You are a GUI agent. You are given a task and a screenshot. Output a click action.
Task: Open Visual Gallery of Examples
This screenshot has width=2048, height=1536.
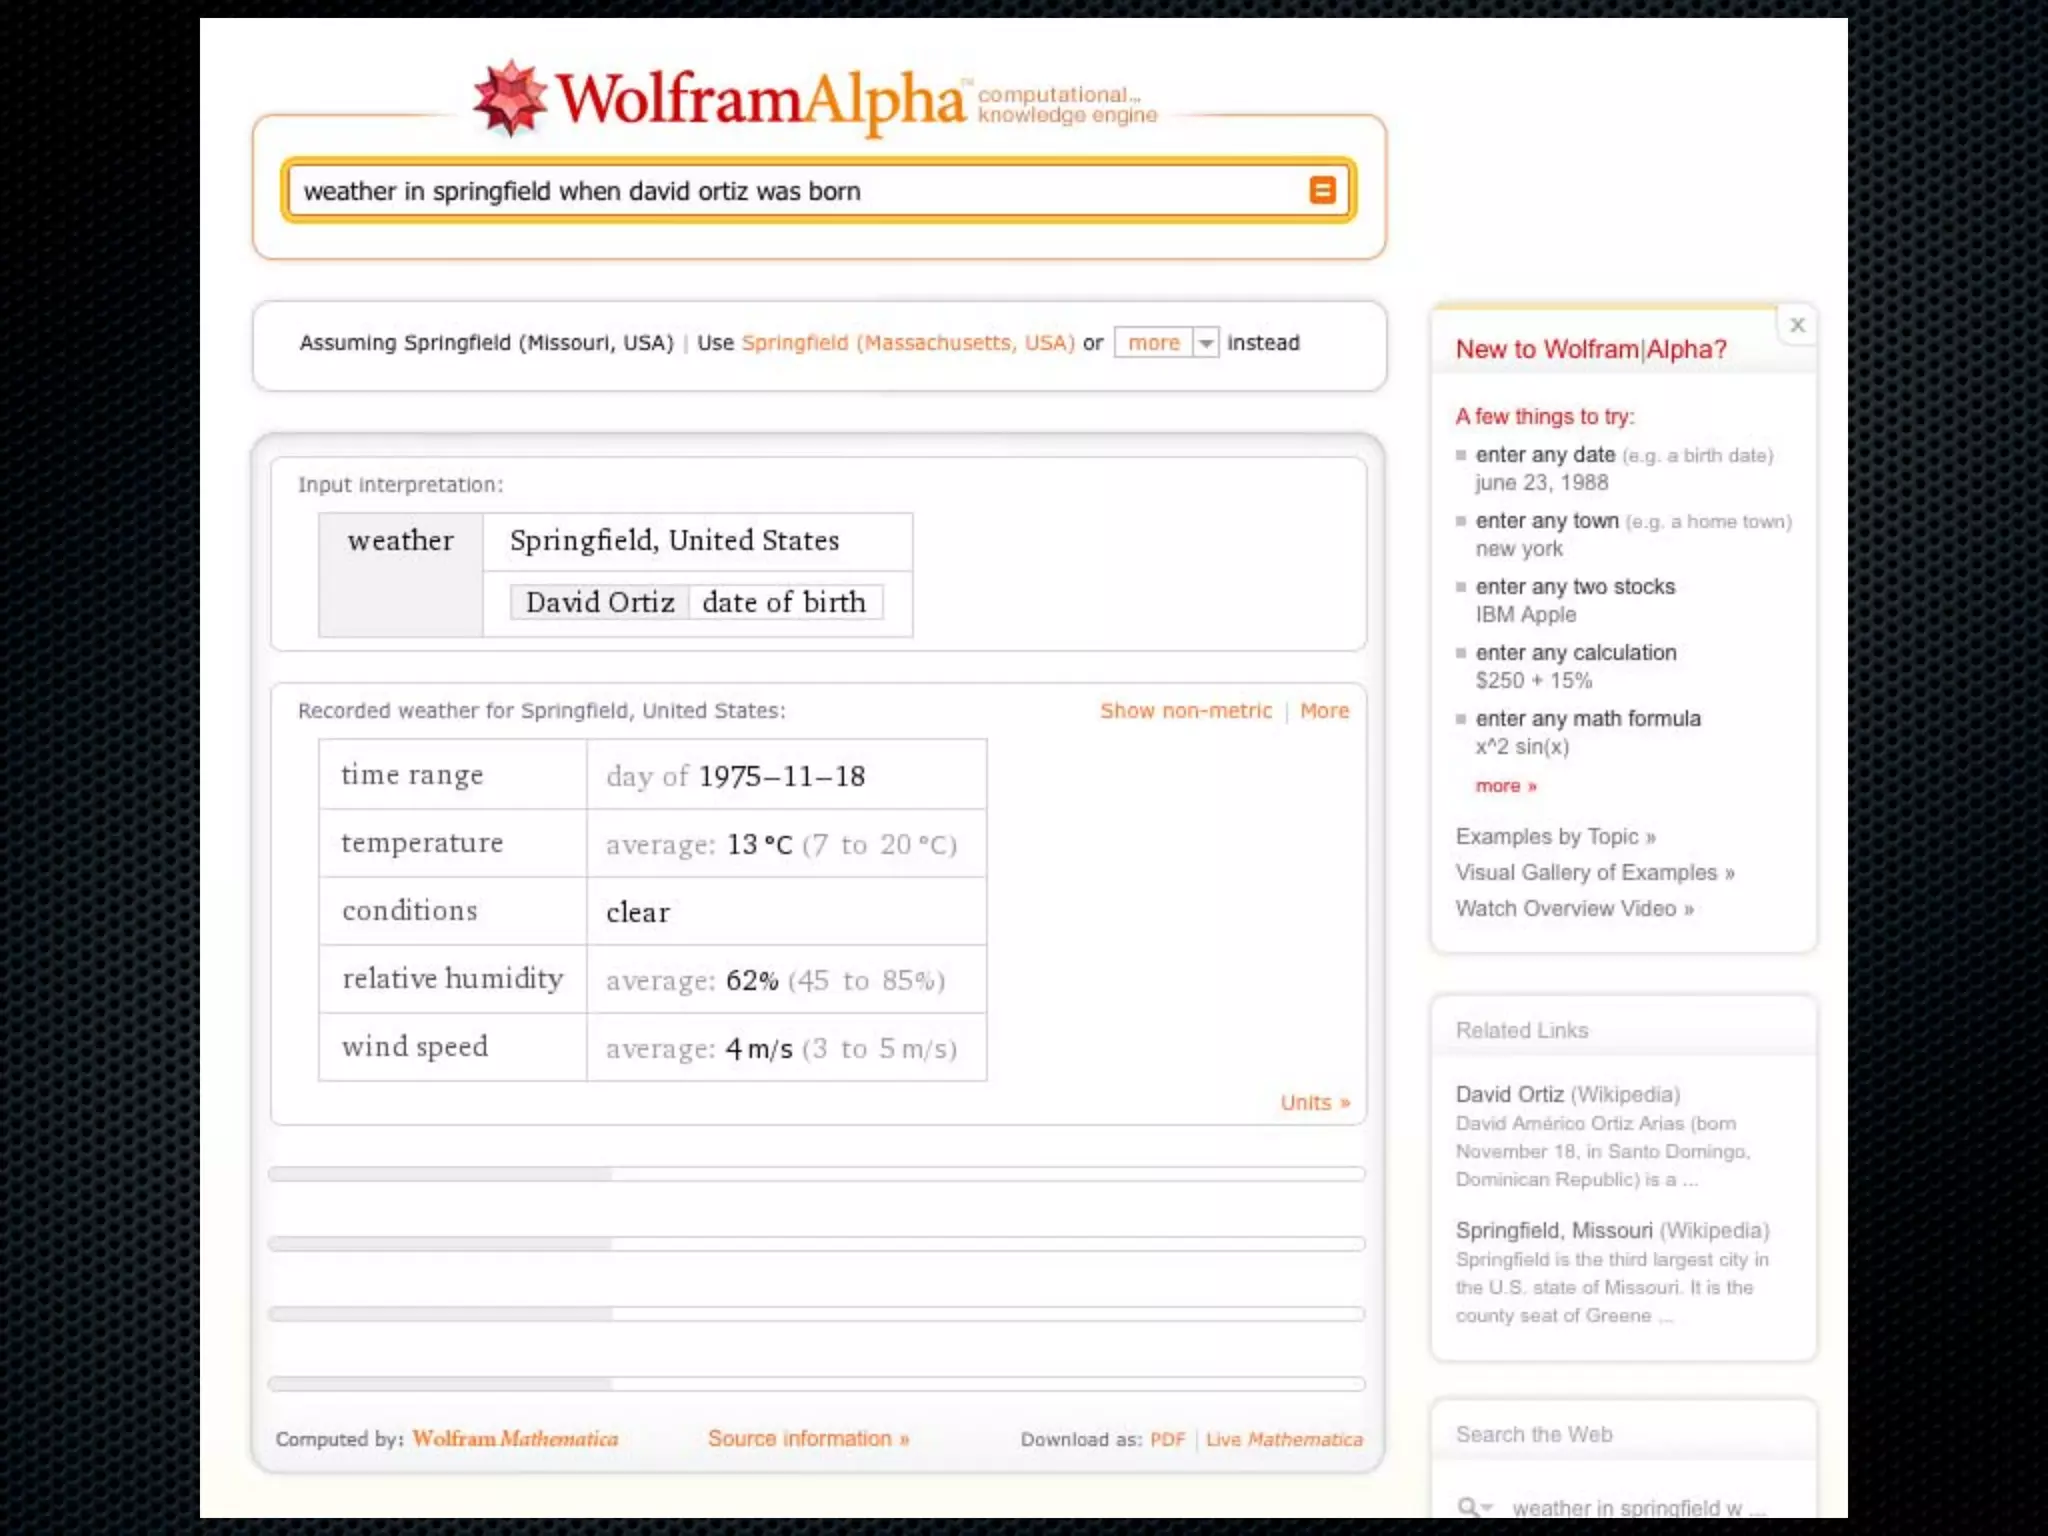tap(1594, 872)
